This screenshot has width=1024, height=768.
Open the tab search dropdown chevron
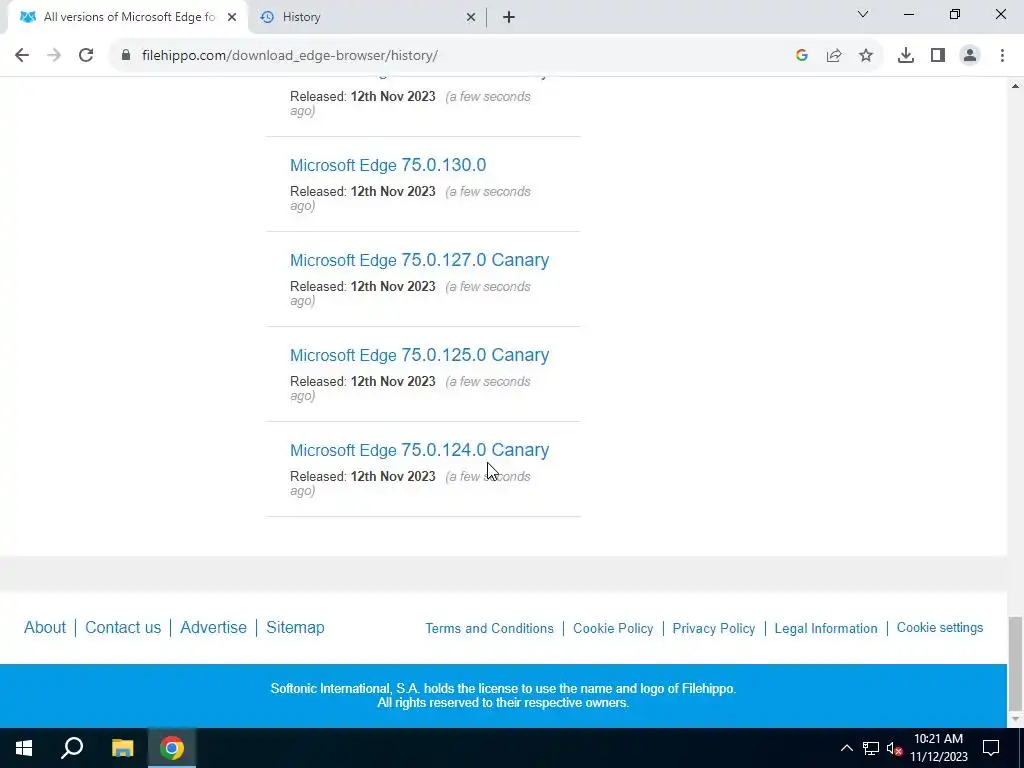pos(863,14)
